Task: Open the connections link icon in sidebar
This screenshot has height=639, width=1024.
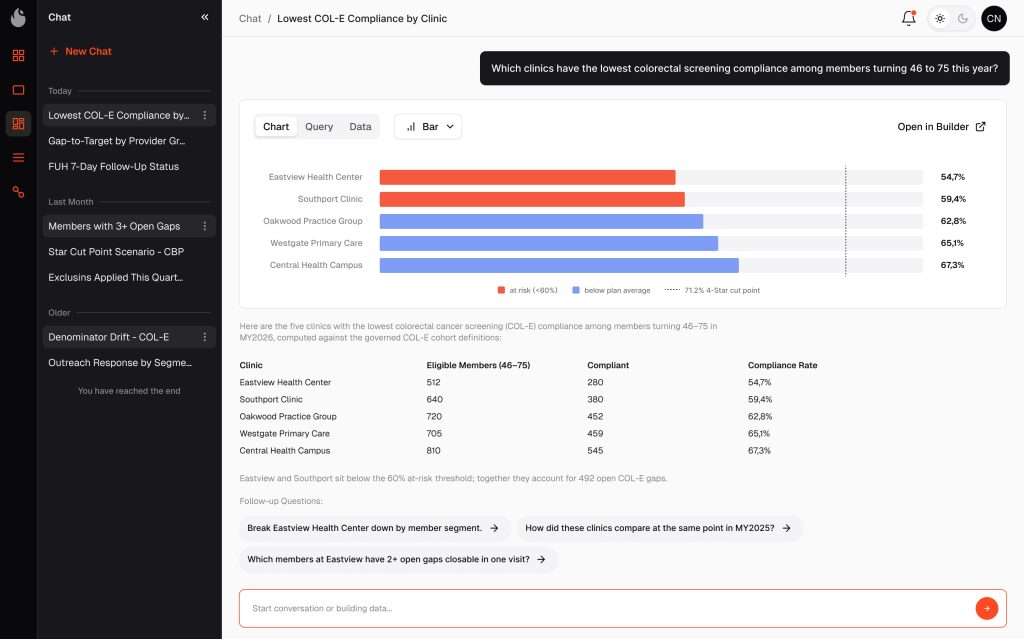Action: pos(18,191)
